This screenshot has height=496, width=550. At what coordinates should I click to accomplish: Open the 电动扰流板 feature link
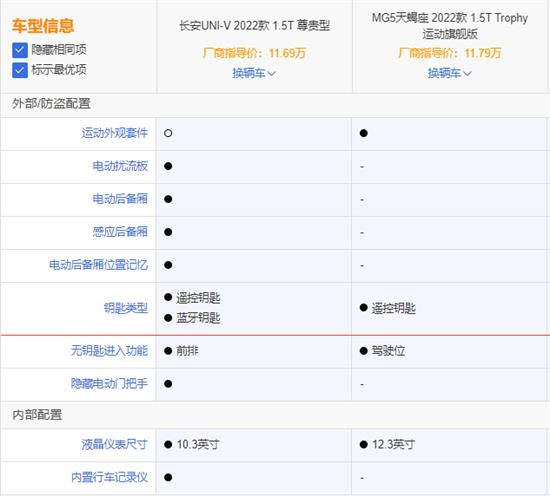120,166
